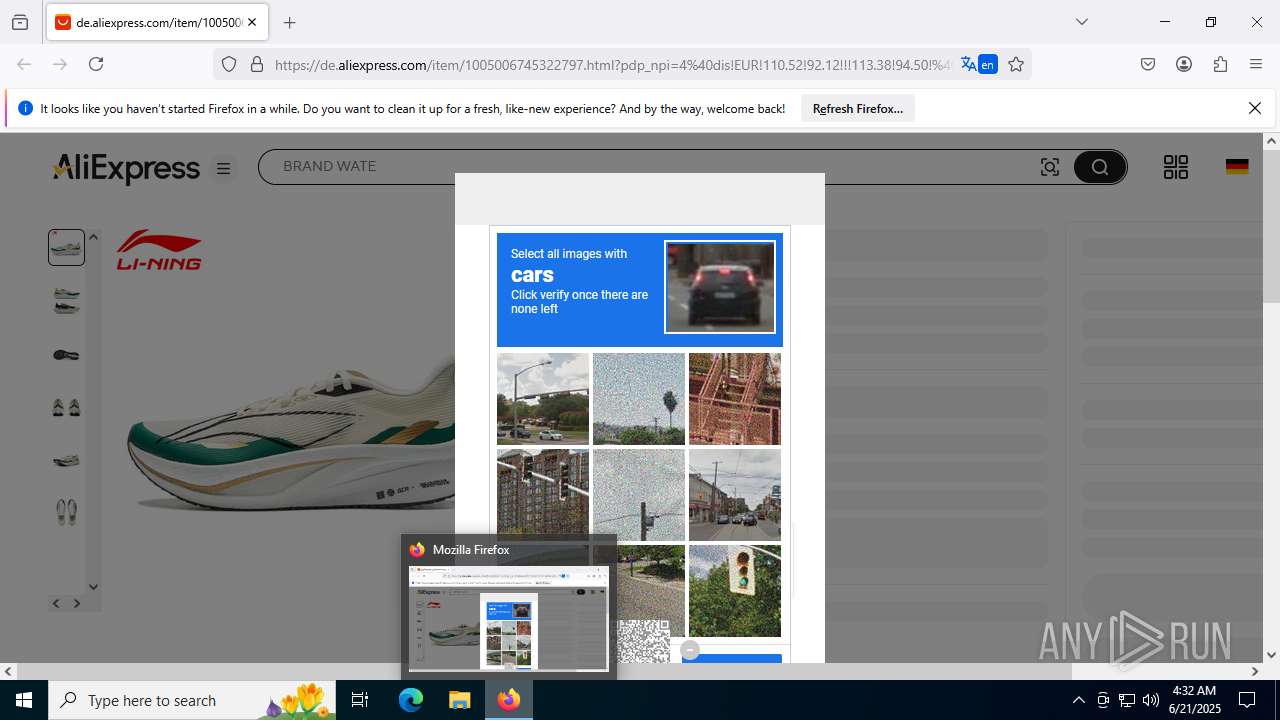Open the Windows notification center icon

click(x=1247, y=700)
